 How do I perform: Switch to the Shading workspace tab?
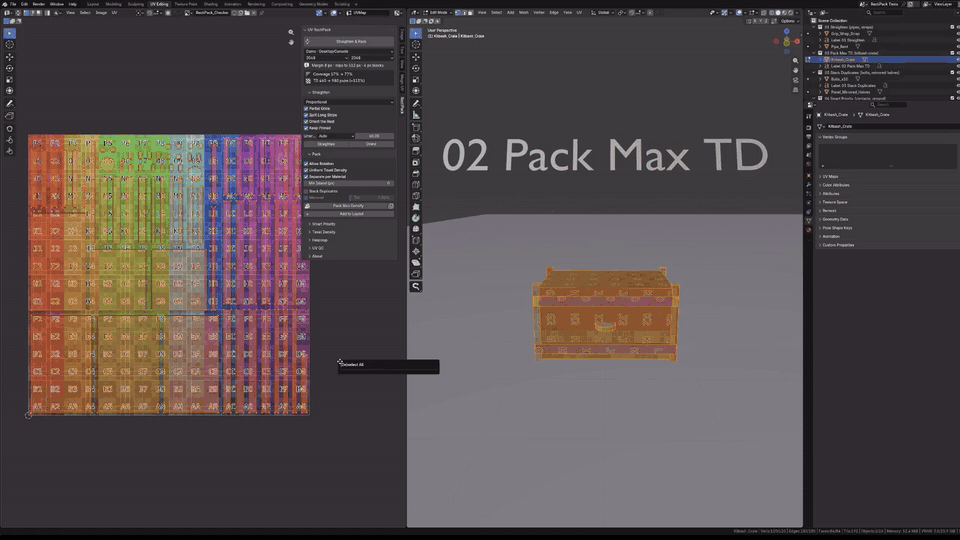coord(211,4)
